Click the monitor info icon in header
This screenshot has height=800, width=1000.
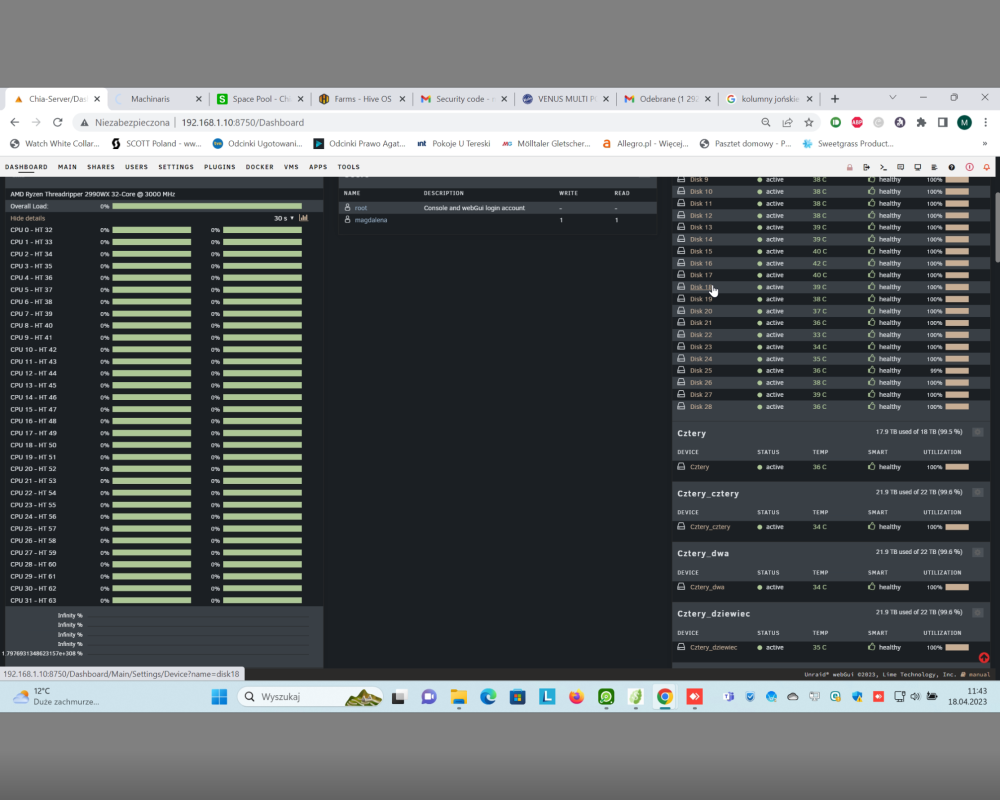pyautogui.click(x=918, y=167)
